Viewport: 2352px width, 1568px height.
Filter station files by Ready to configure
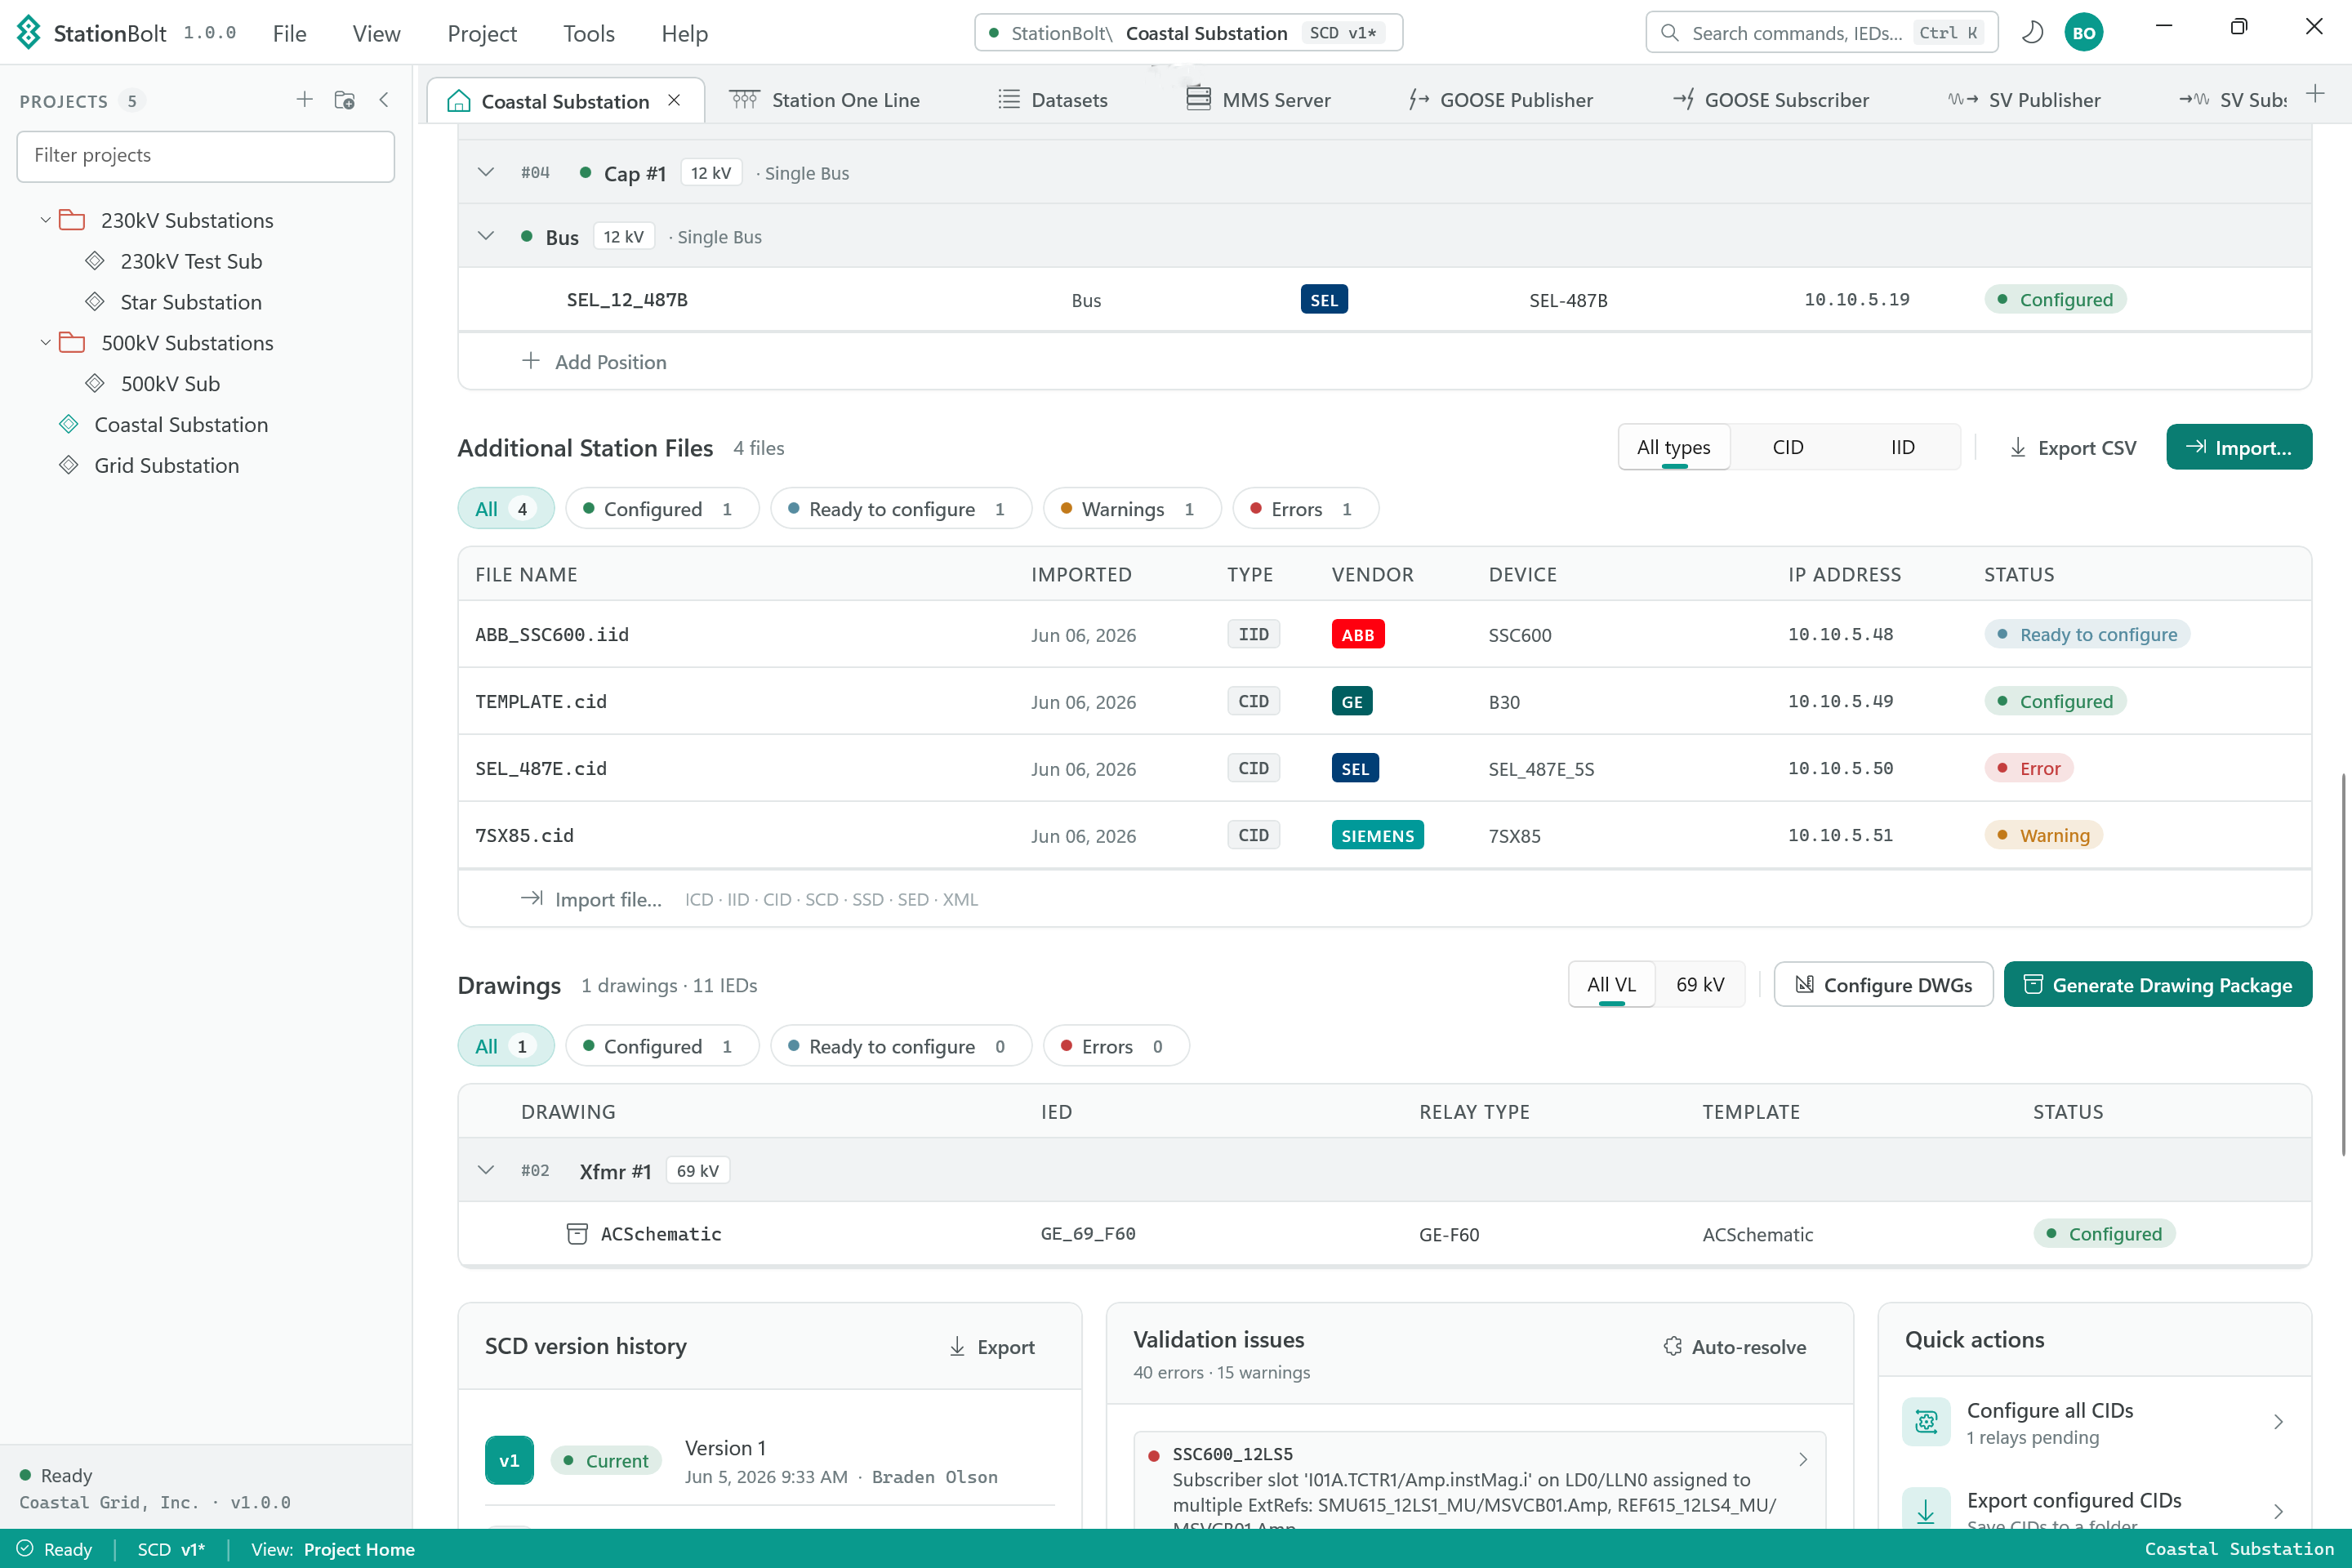click(900, 509)
